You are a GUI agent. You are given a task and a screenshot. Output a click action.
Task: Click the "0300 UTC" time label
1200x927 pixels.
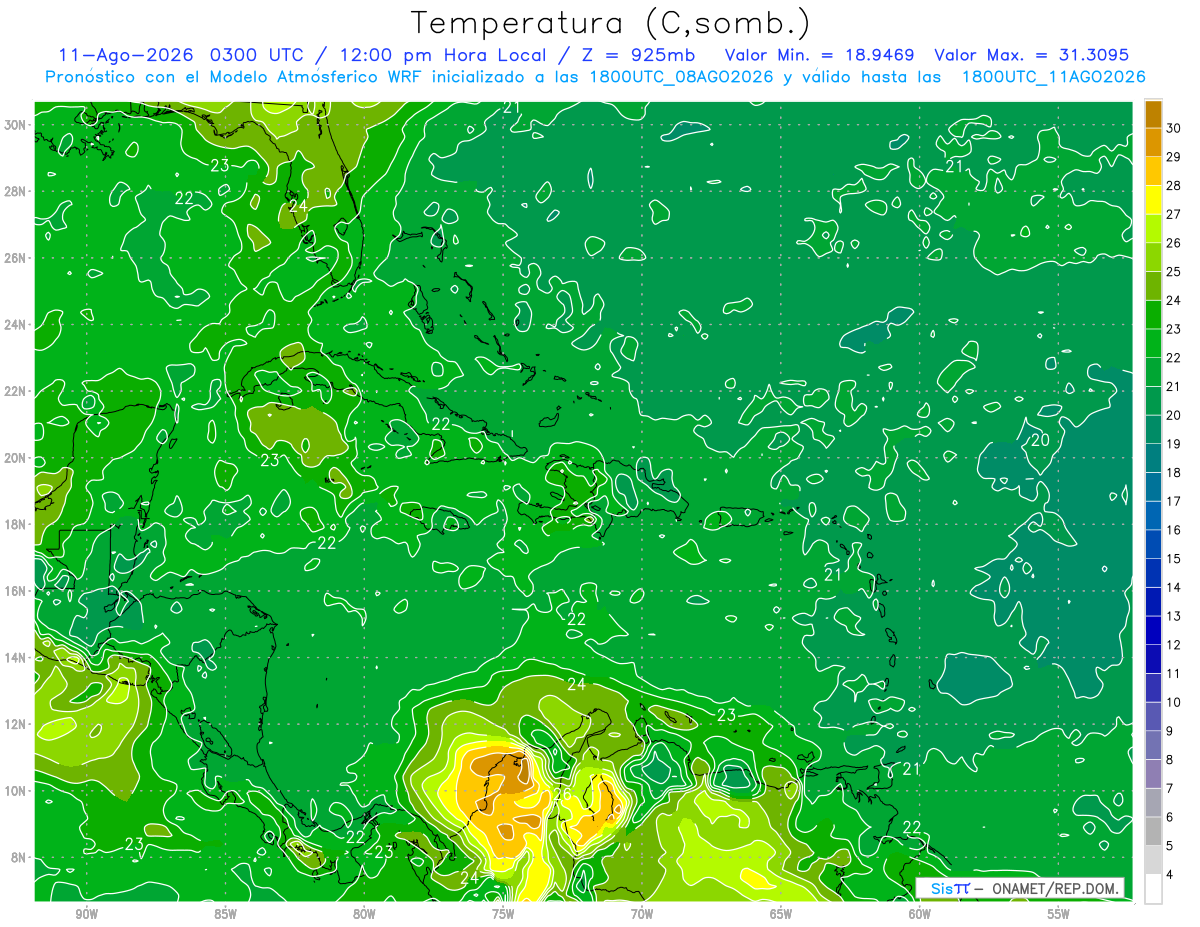pos(259,55)
